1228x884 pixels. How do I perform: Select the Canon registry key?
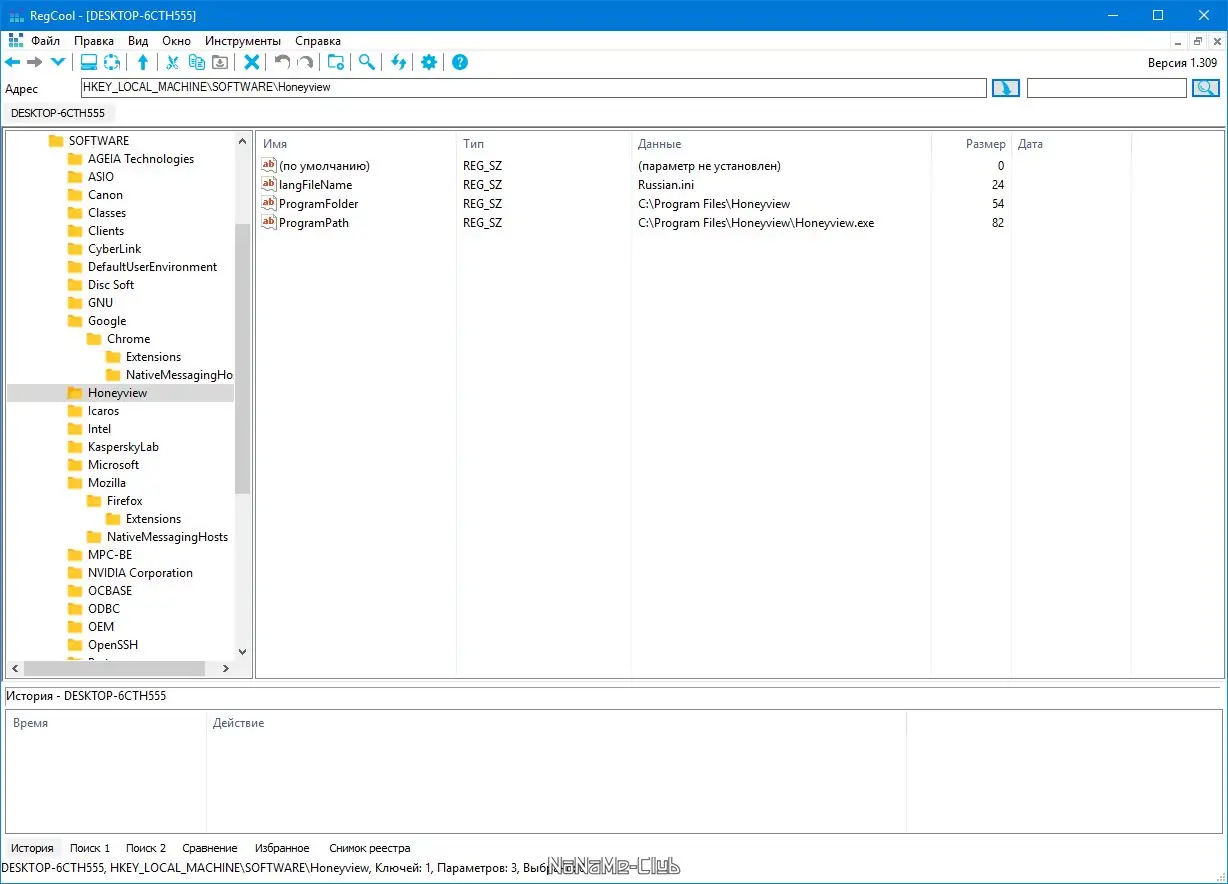click(x=105, y=195)
